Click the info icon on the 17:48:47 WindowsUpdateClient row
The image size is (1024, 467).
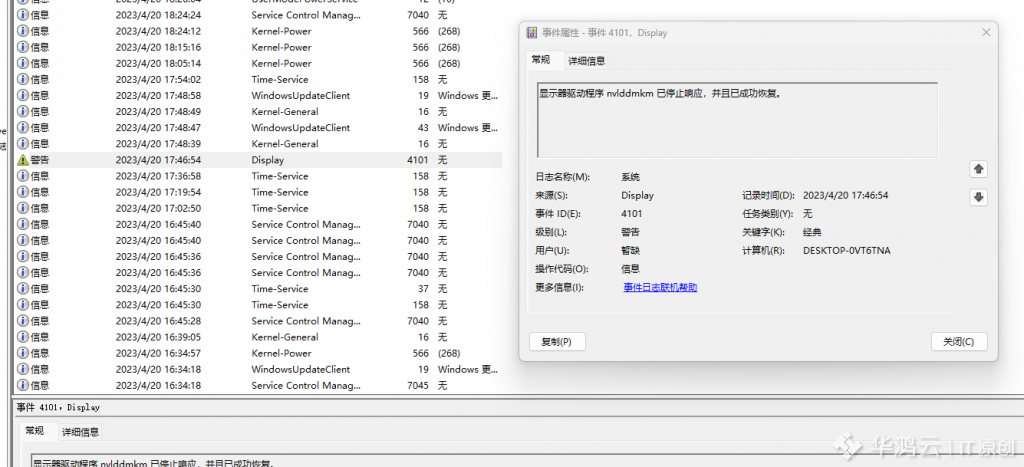[23, 128]
